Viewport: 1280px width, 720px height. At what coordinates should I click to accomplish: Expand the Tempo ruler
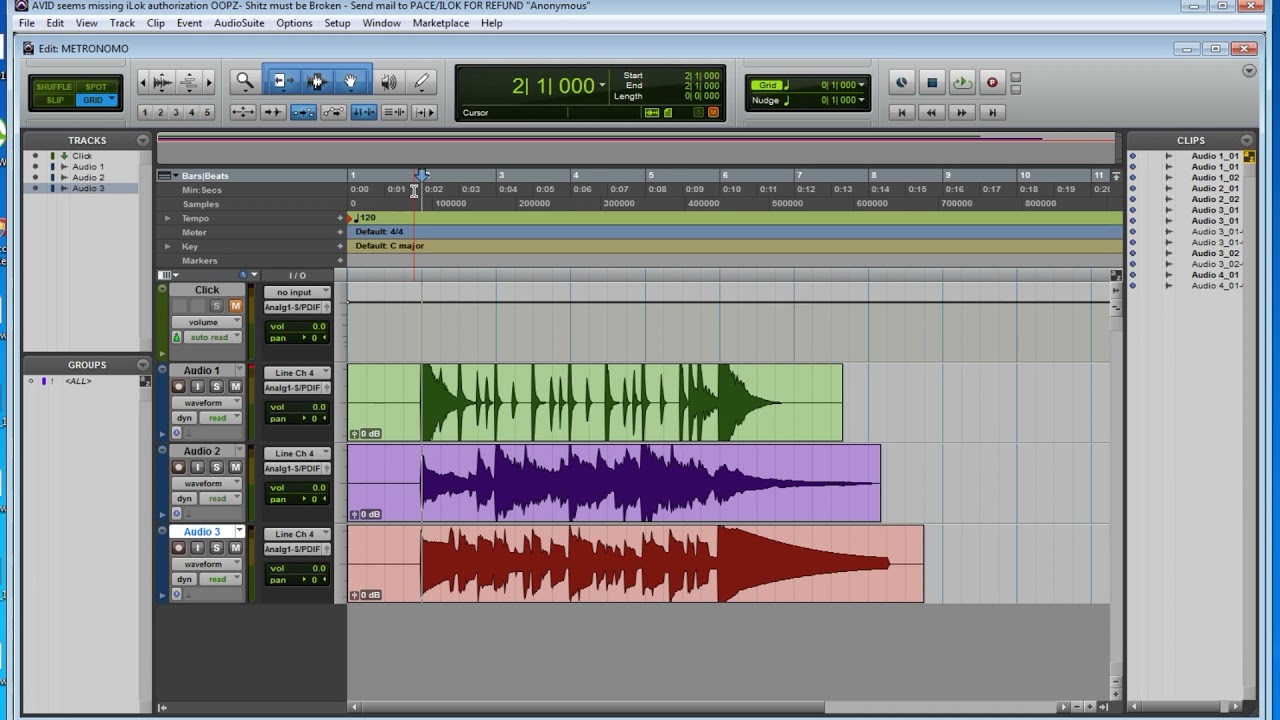[x=167, y=218]
